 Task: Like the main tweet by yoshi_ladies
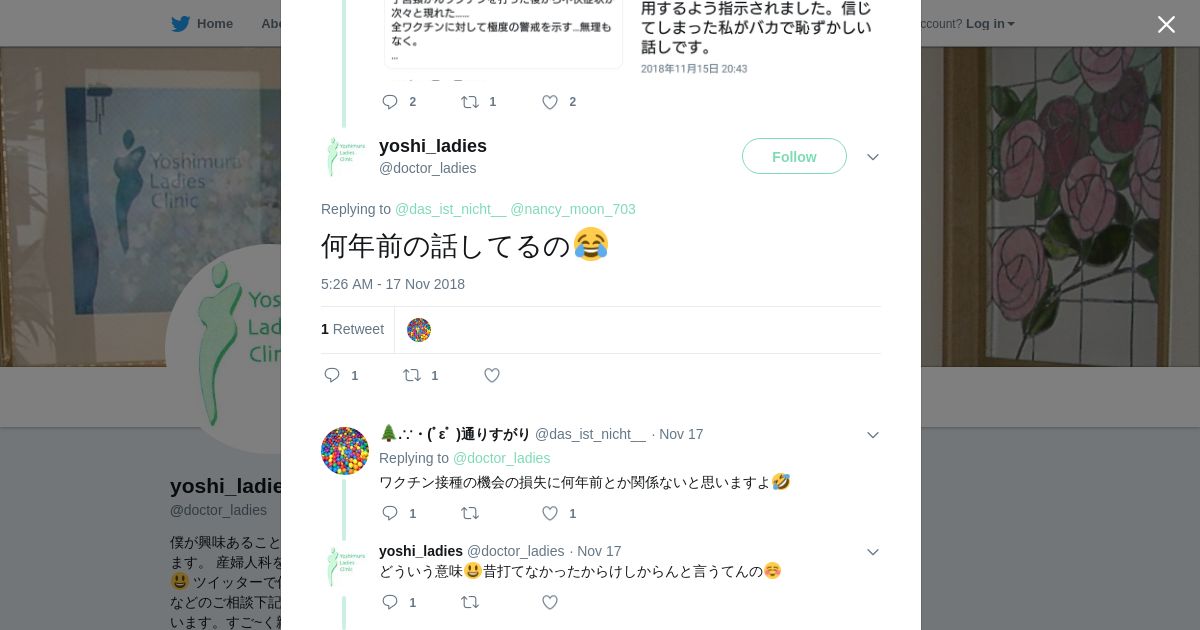click(x=492, y=375)
